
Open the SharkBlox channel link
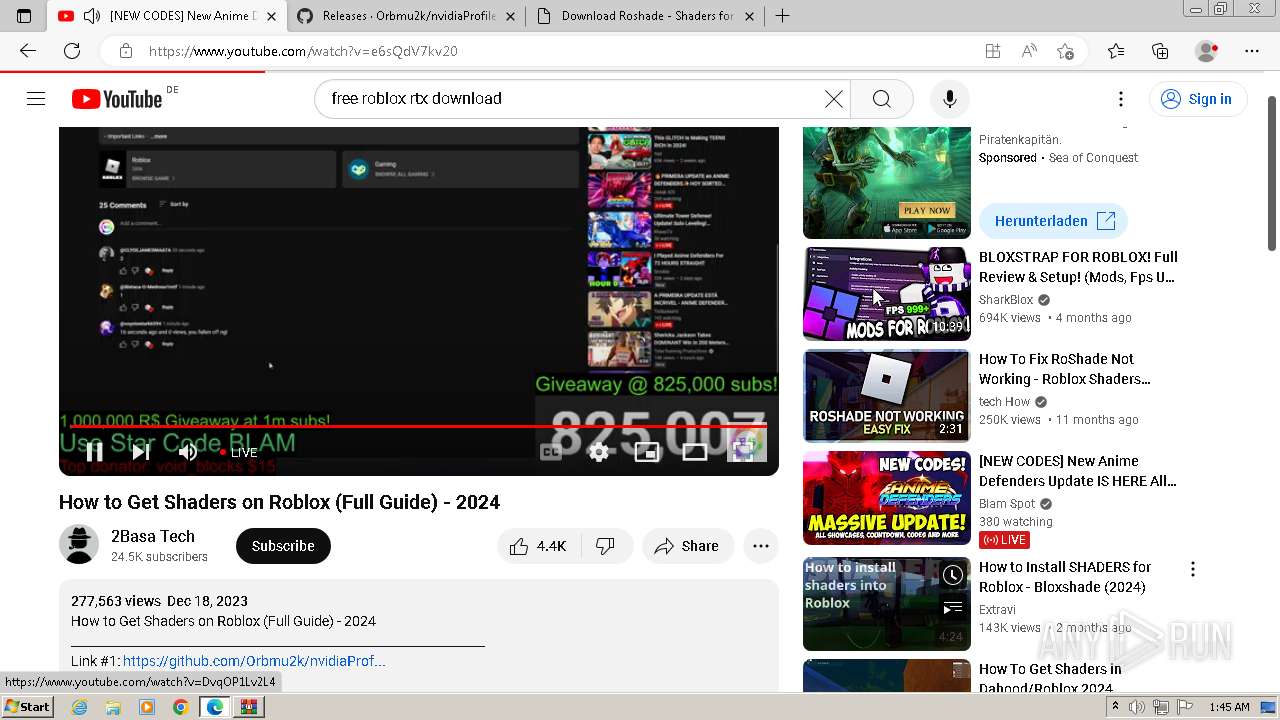pos(1006,300)
